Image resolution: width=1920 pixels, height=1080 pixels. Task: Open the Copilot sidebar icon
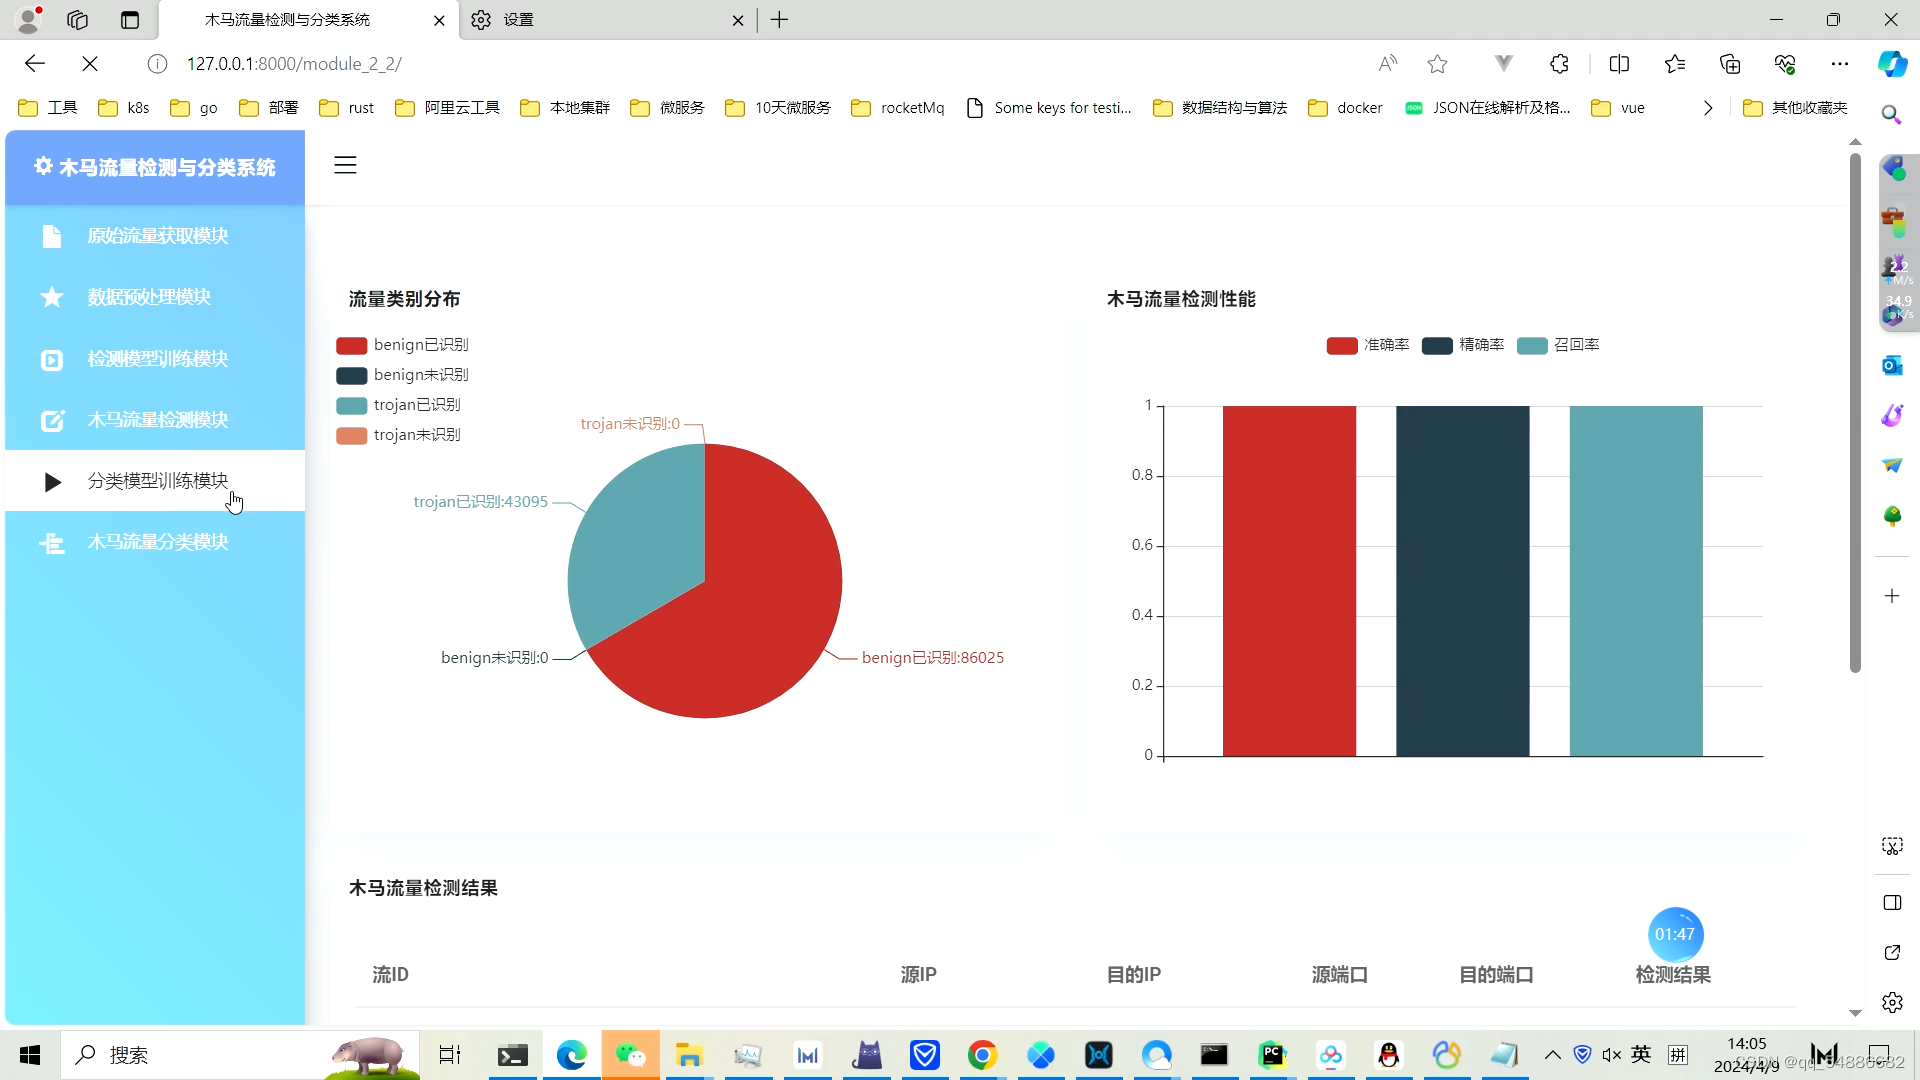[1892, 64]
